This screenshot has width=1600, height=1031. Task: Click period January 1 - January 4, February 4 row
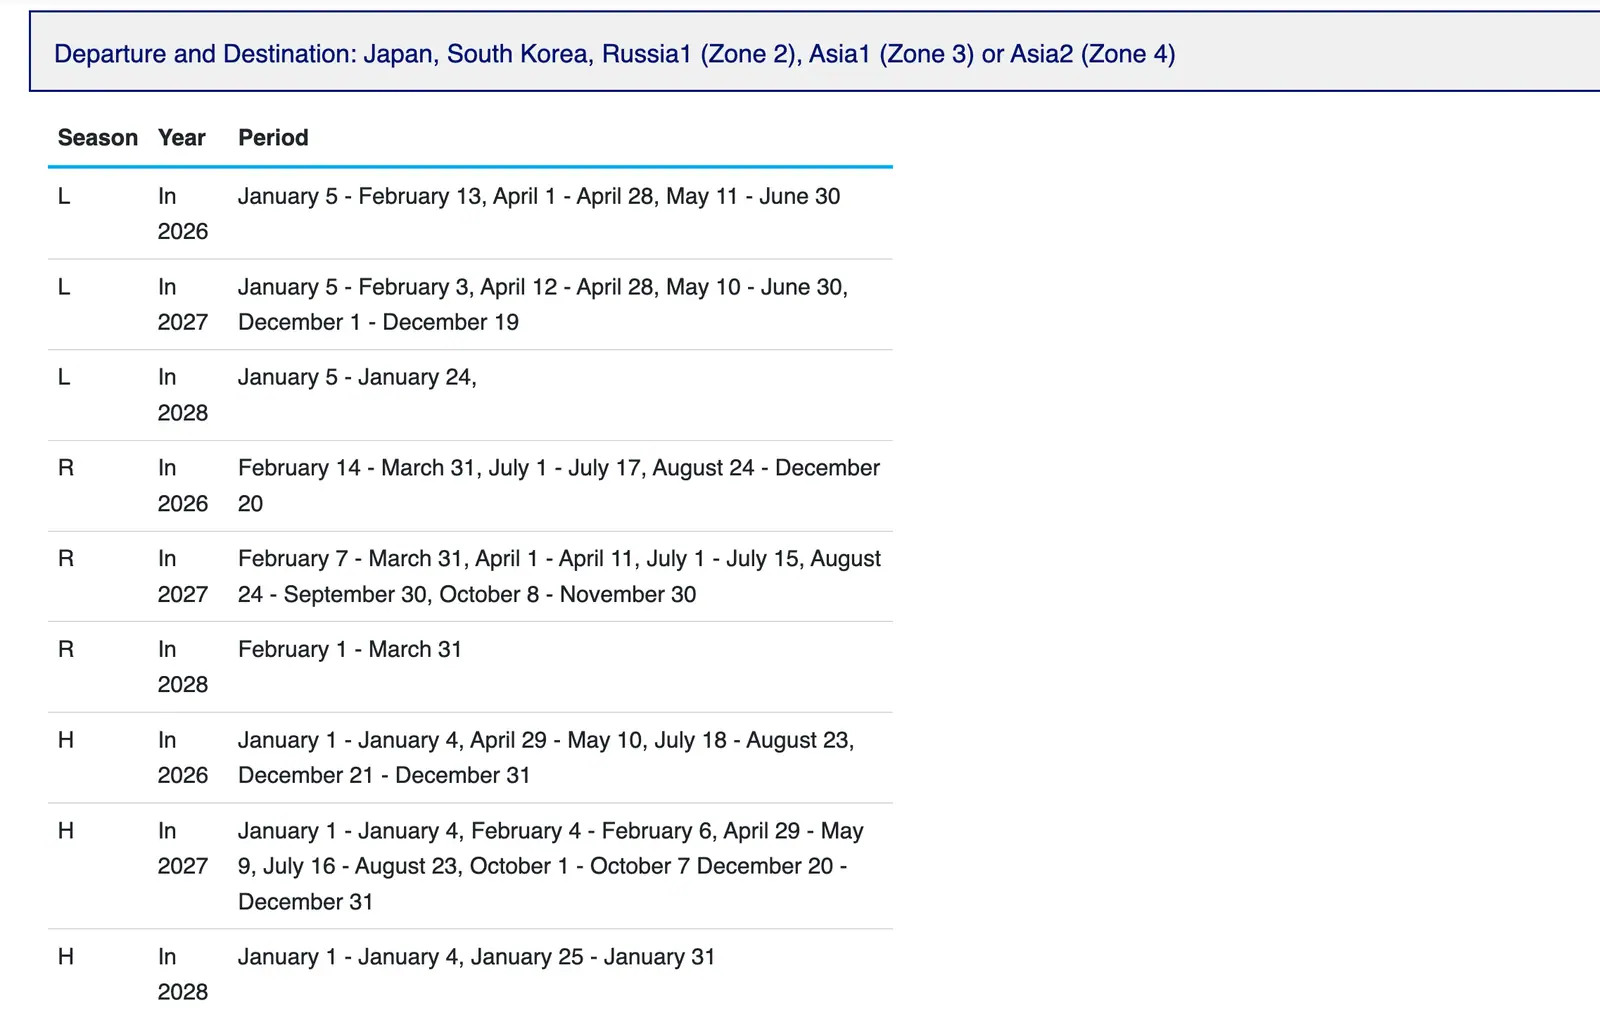click(551, 866)
